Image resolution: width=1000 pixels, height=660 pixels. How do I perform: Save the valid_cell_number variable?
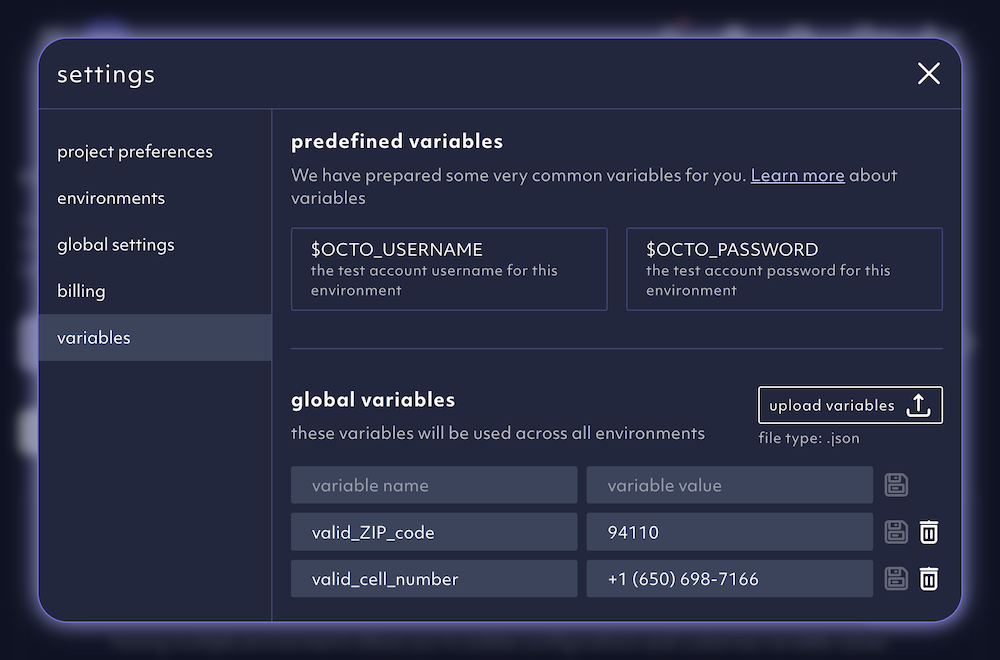pos(896,578)
